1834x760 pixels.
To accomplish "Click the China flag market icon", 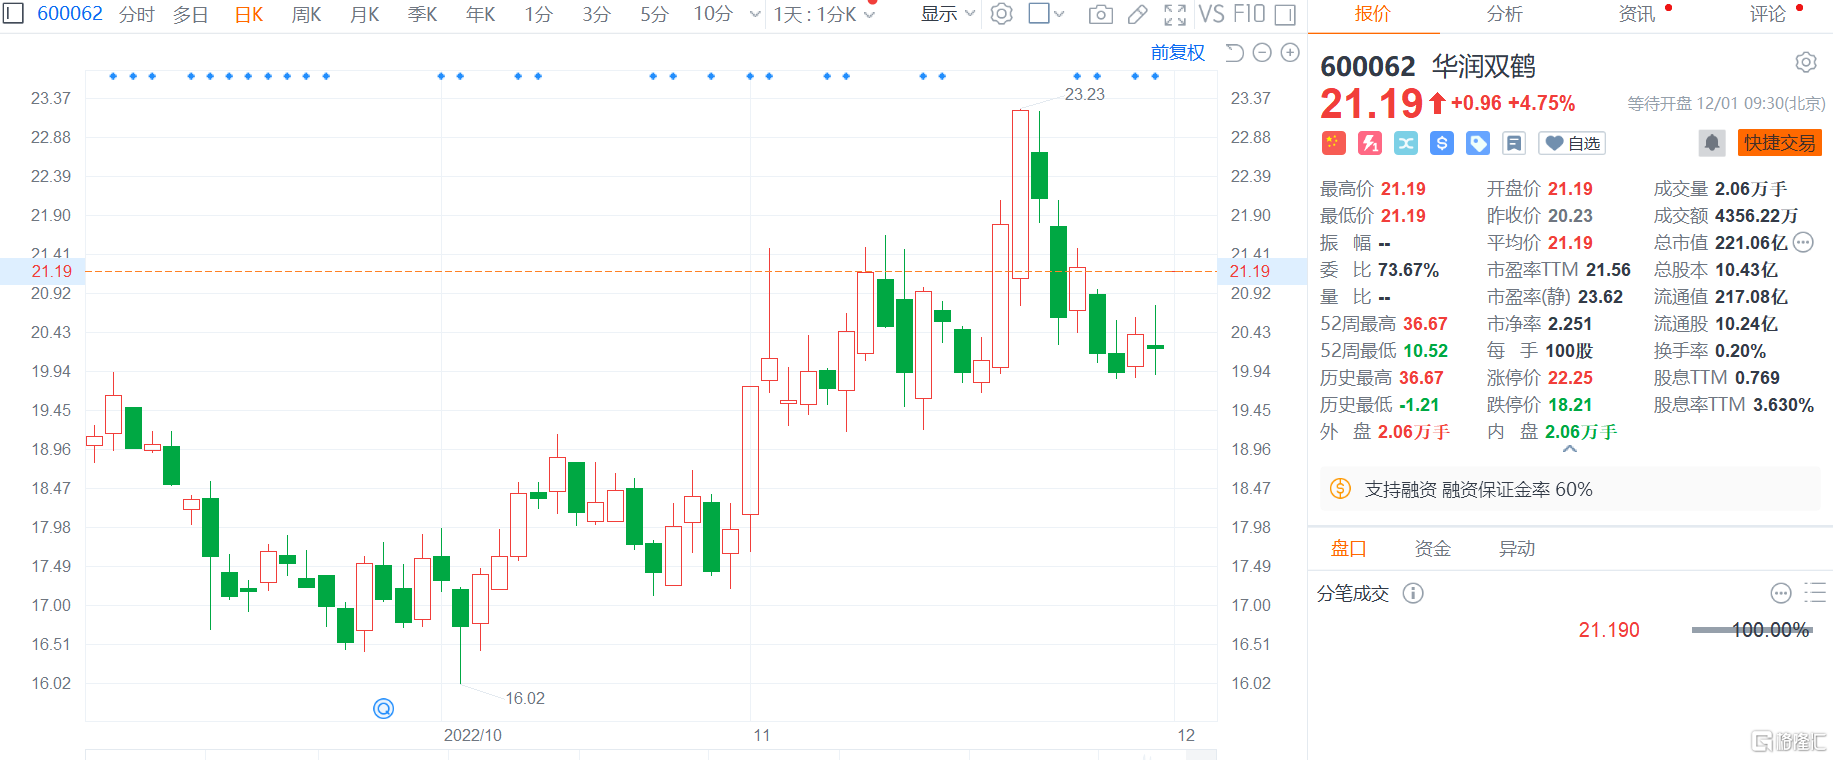I will [1333, 143].
